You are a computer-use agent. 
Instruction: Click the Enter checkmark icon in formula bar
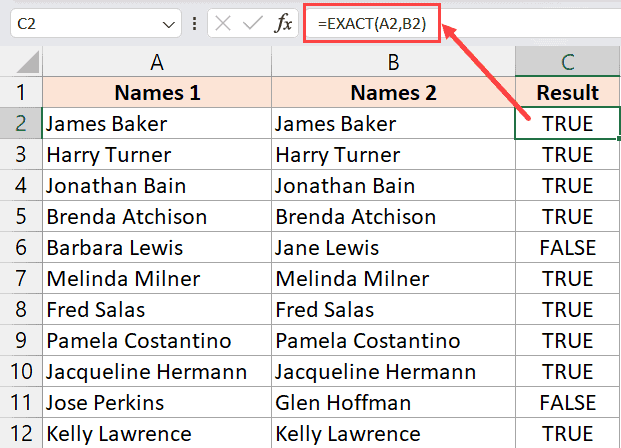pyautogui.click(x=255, y=23)
